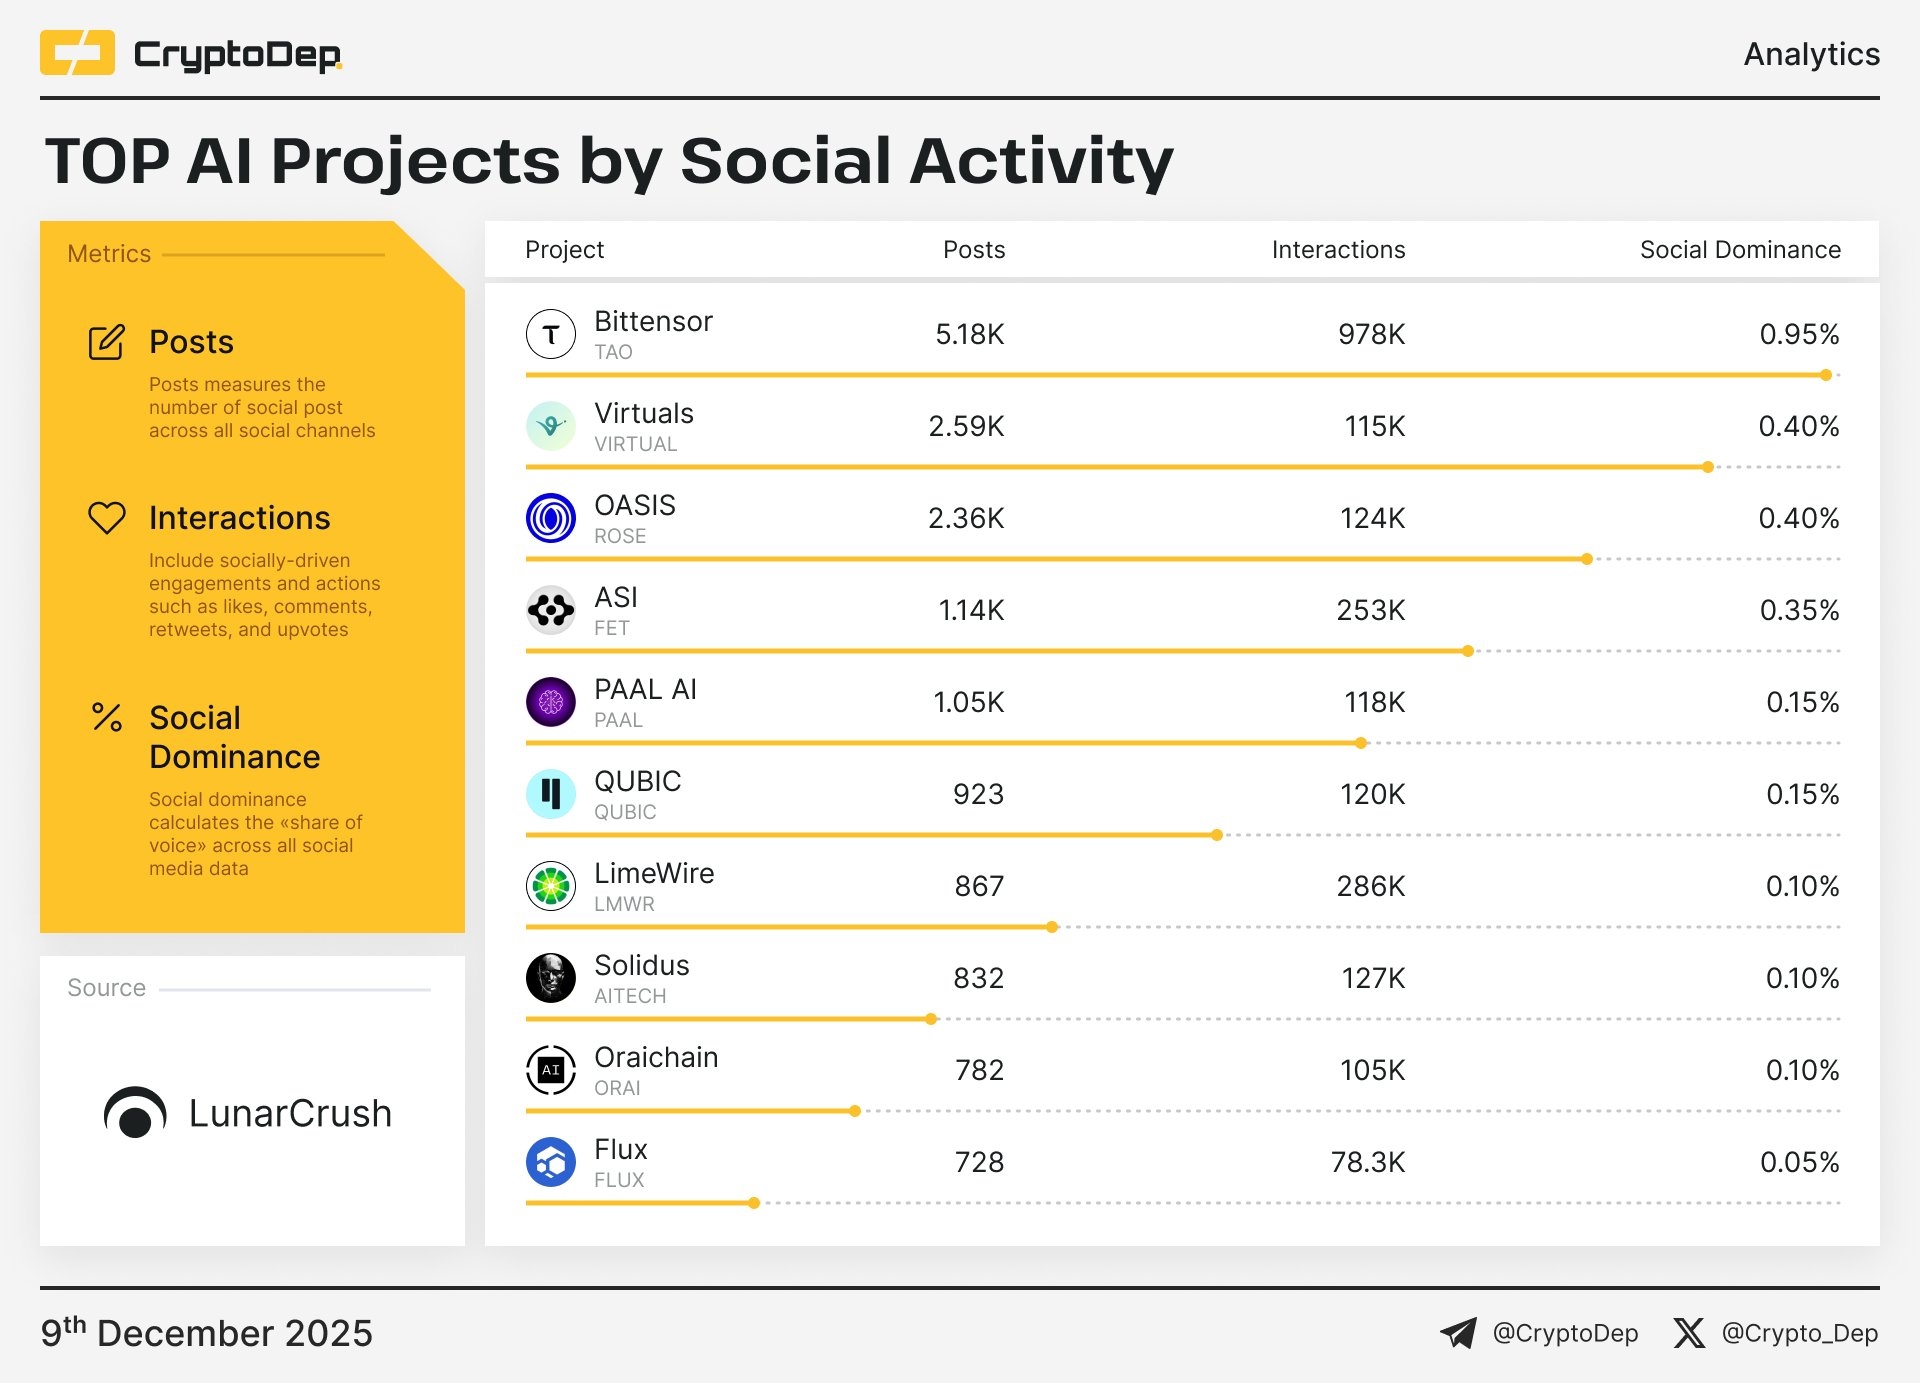Select the Posts pencil icon in Metrics panel
1920x1383 pixels.
click(x=104, y=340)
